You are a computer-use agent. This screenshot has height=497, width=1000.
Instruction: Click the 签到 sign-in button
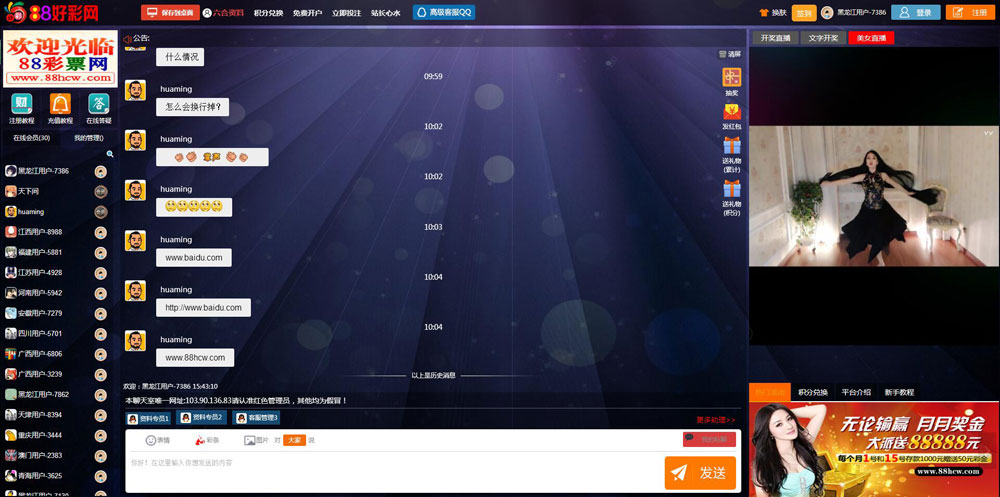(804, 13)
